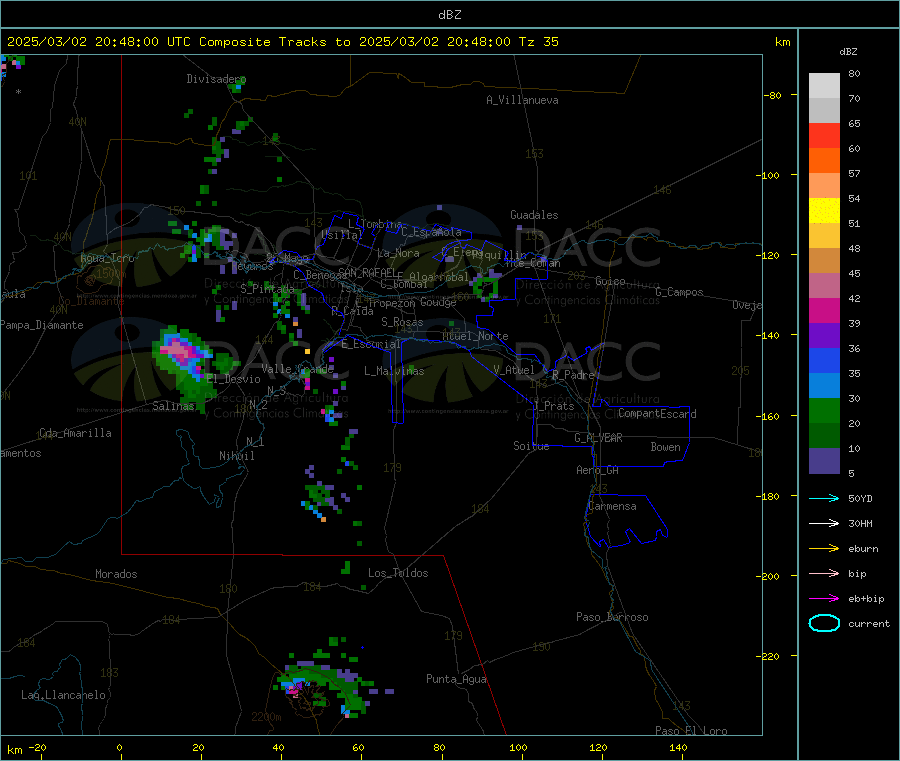Pick the yellow 54-51 dBZ swatch
The width and height of the screenshot is (900, 761).
[x=824, y=211]
